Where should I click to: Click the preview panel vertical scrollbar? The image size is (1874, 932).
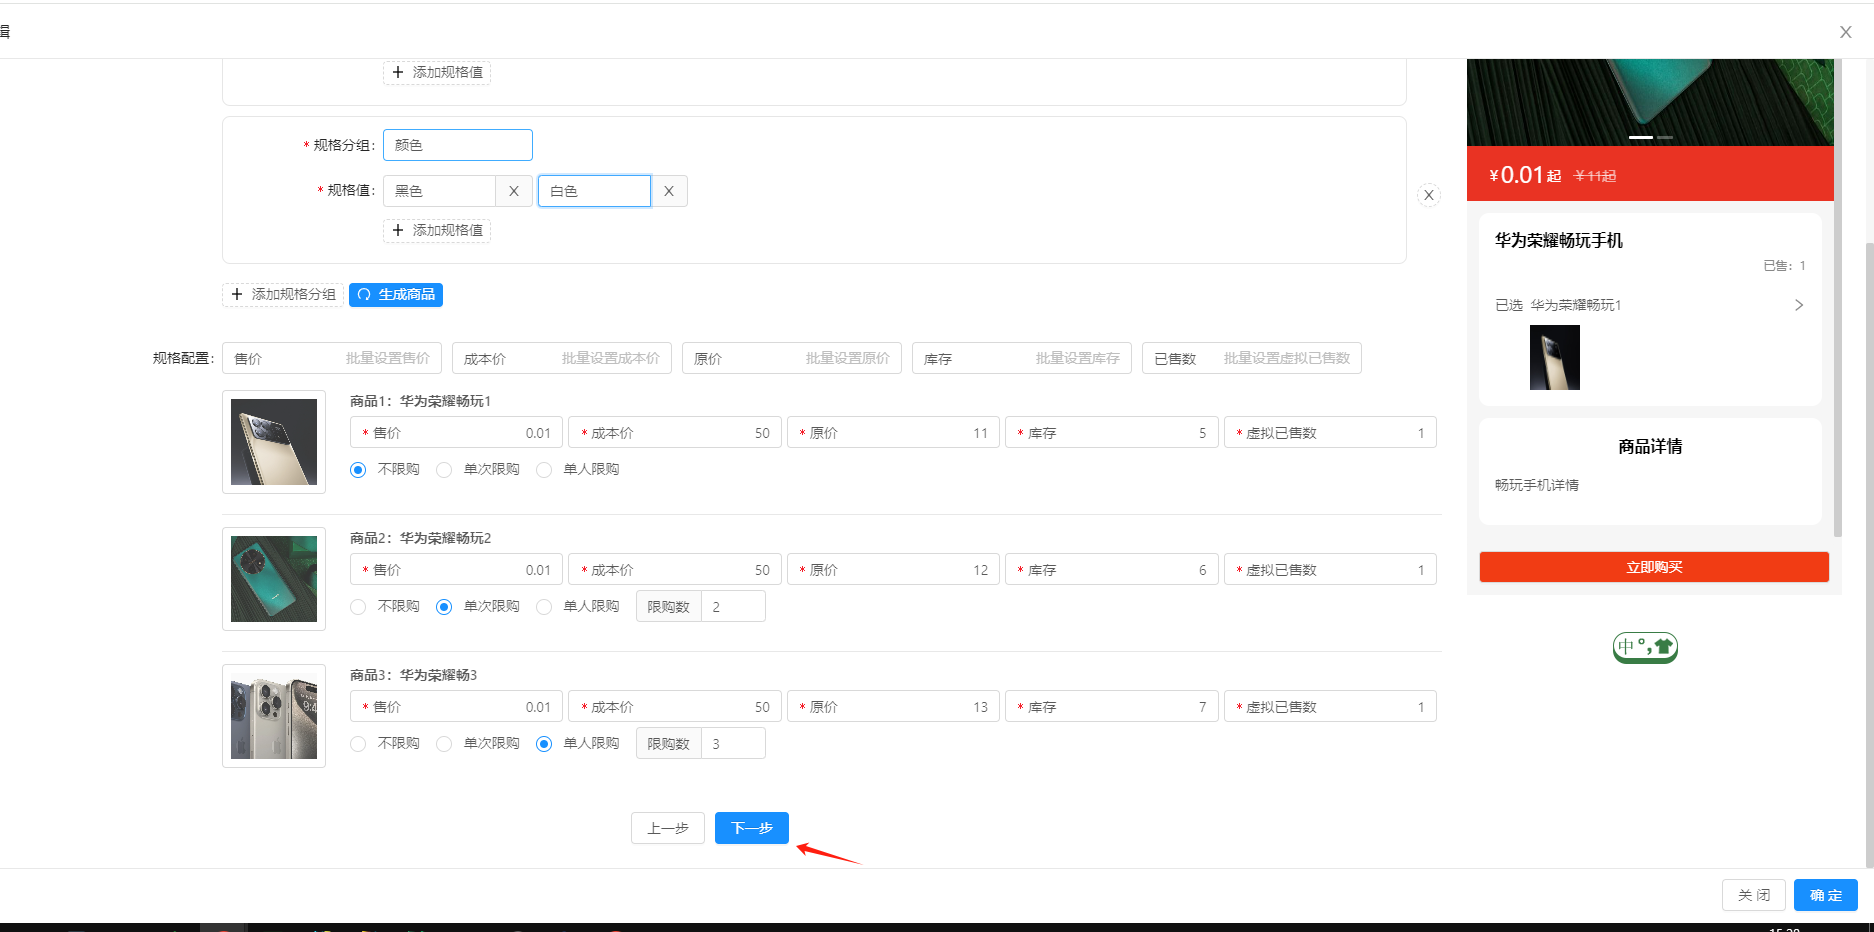(x=1838, y=298)
